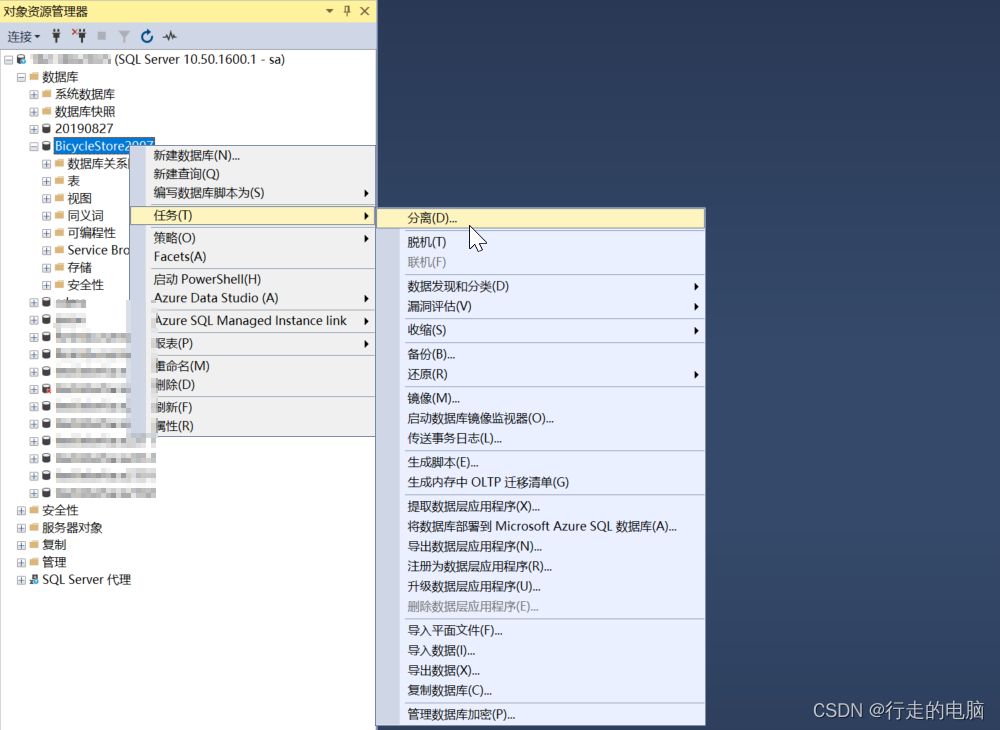
Task: Choose 导入平面文件(F)... menu entry
Action: [x=541, y=631]
